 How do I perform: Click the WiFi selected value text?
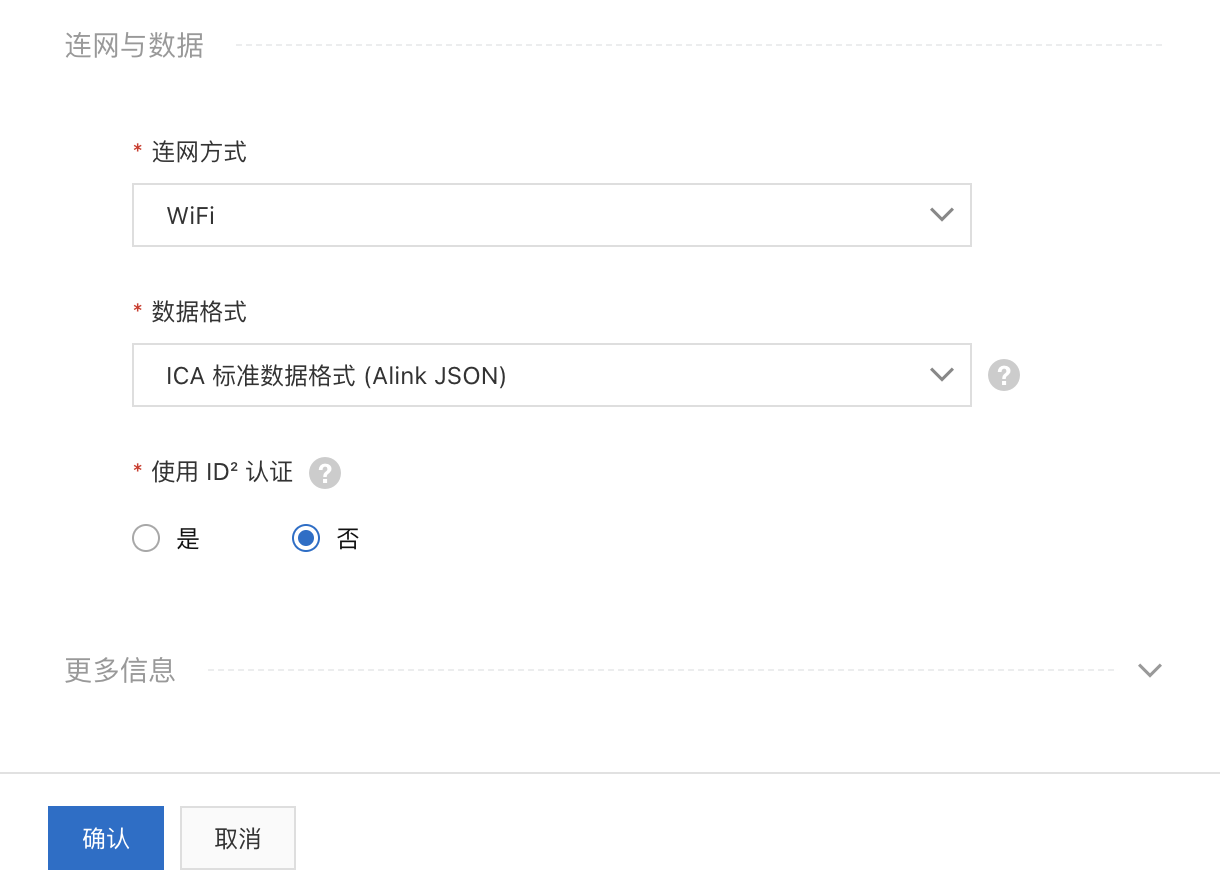pyautogui.click(x=191, y=215)
